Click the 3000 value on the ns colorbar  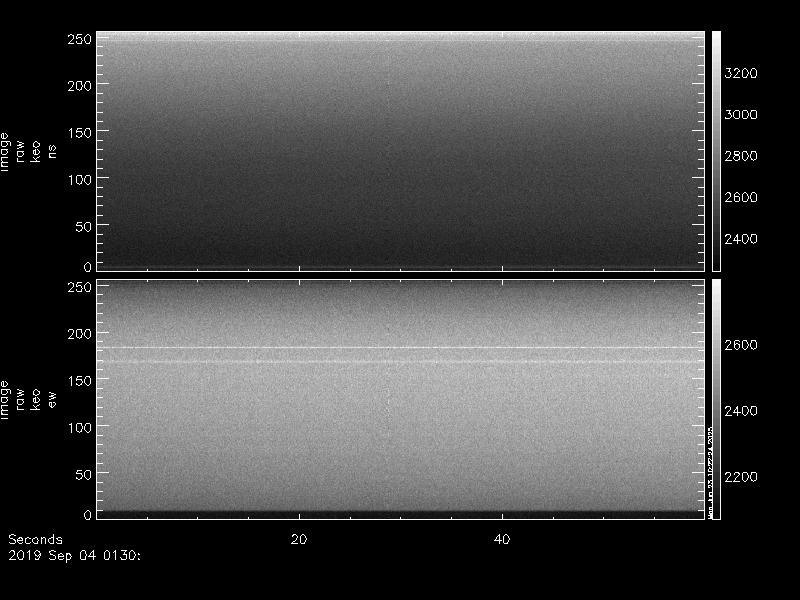[x=741, y=114]
